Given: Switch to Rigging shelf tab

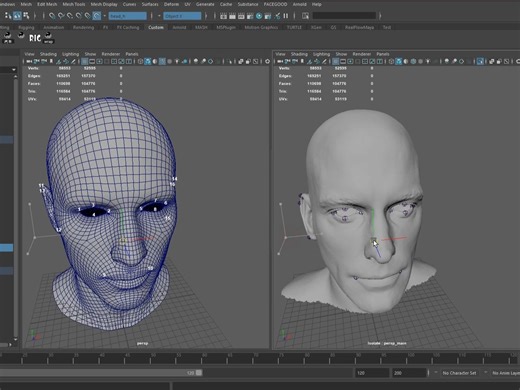Looking at the screenshot, I should 26,27.
